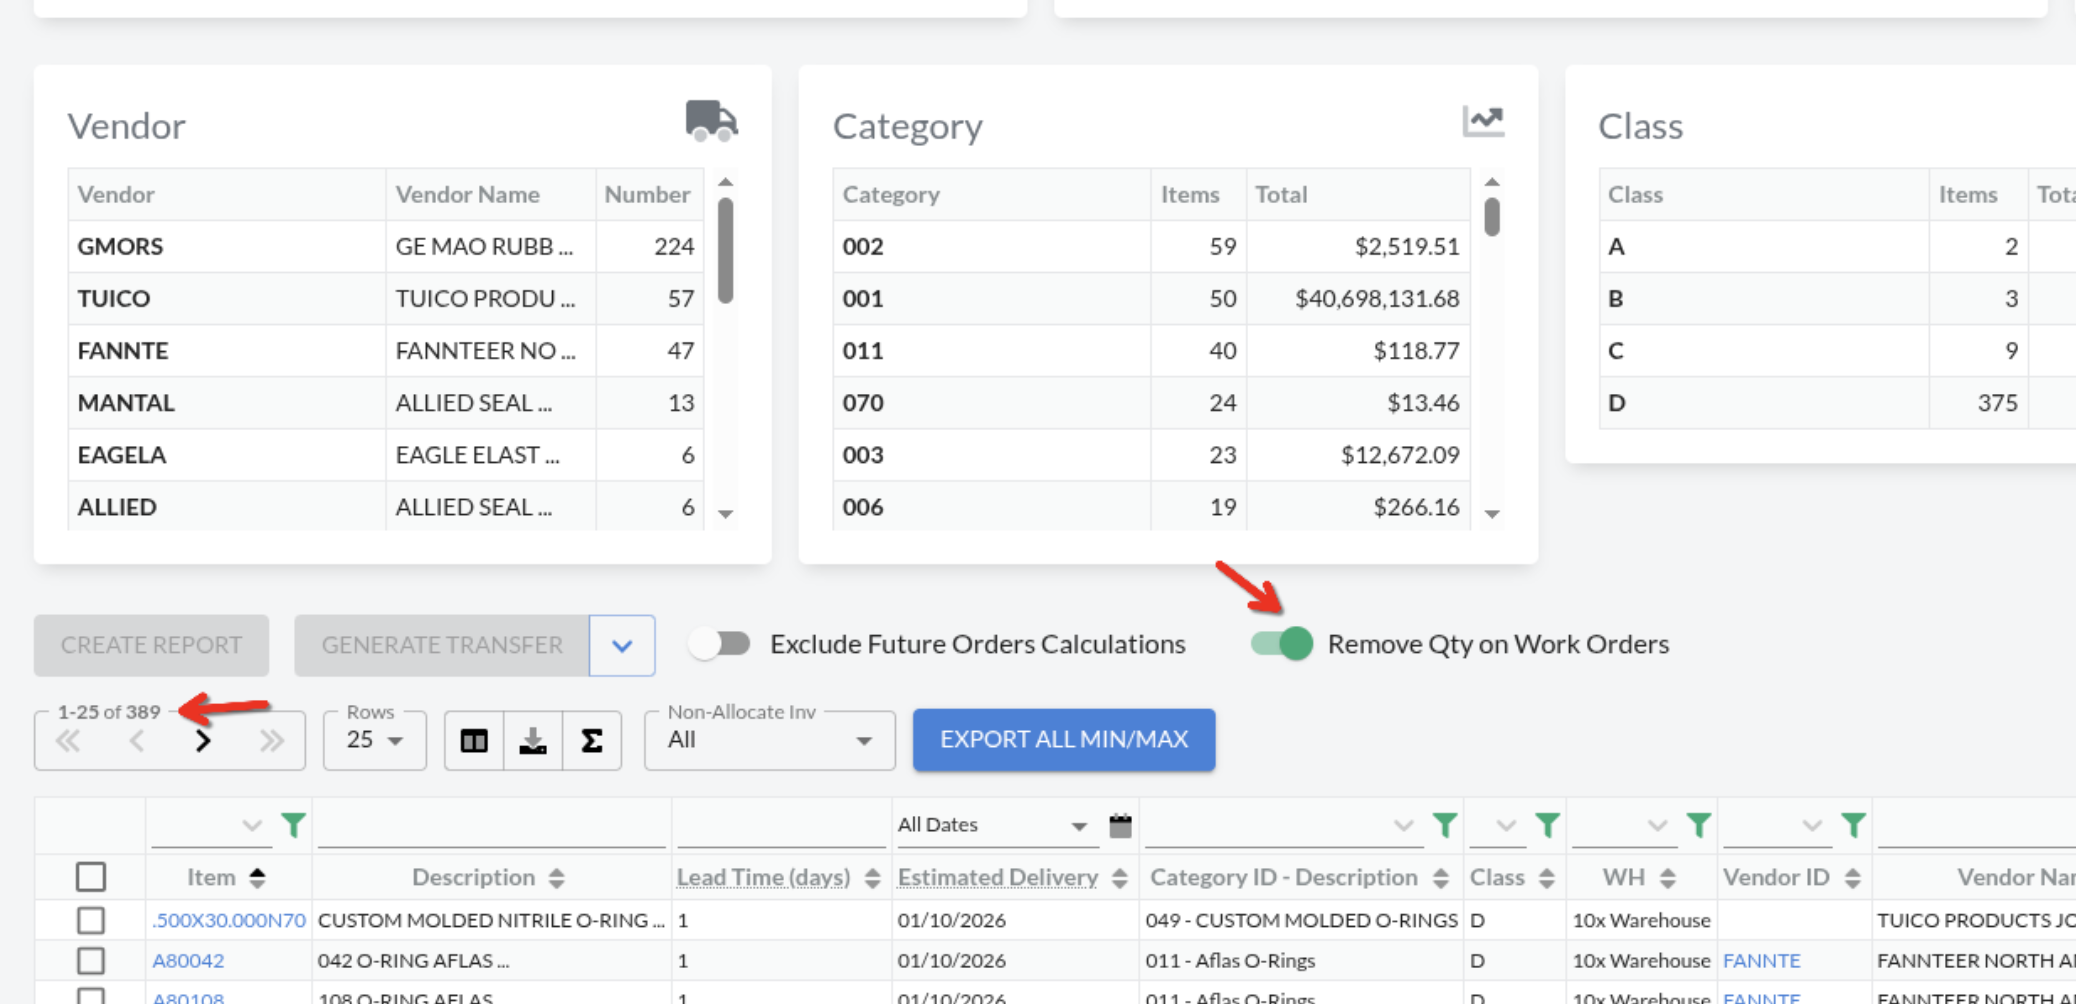Open item link A80042
The width and height of the screenshot is (2076, 1004).
pyautogui.click(x=188, y=961)
